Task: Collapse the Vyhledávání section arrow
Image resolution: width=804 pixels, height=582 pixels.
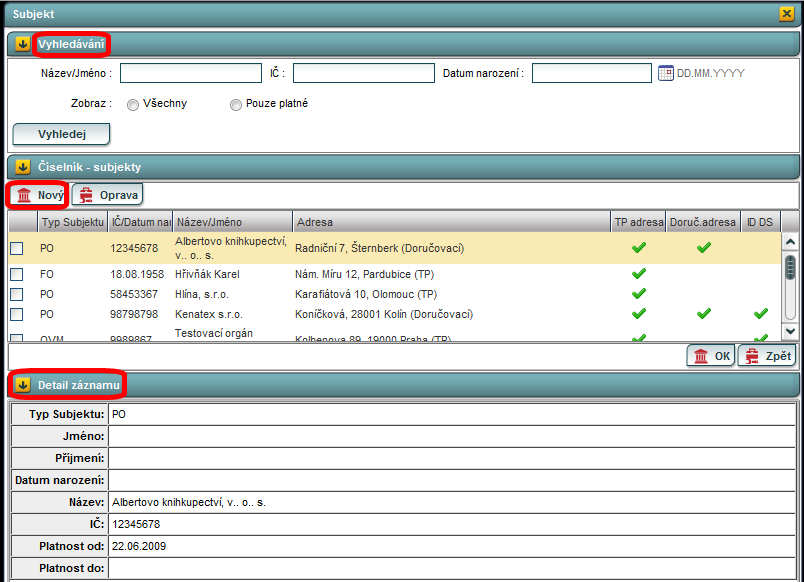Action: pyautogui.click(x=22, y=44)
